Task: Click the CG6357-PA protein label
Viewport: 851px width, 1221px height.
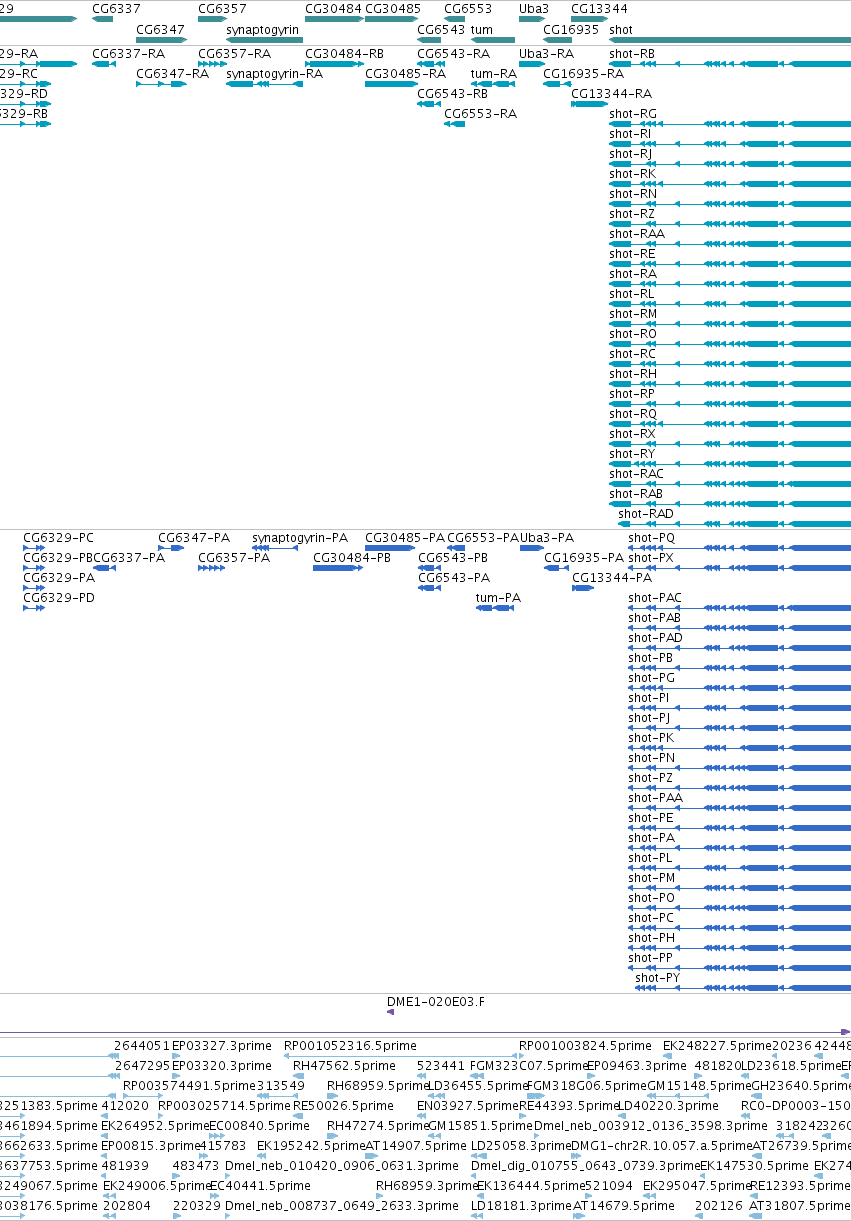Action: coord(234,558)
